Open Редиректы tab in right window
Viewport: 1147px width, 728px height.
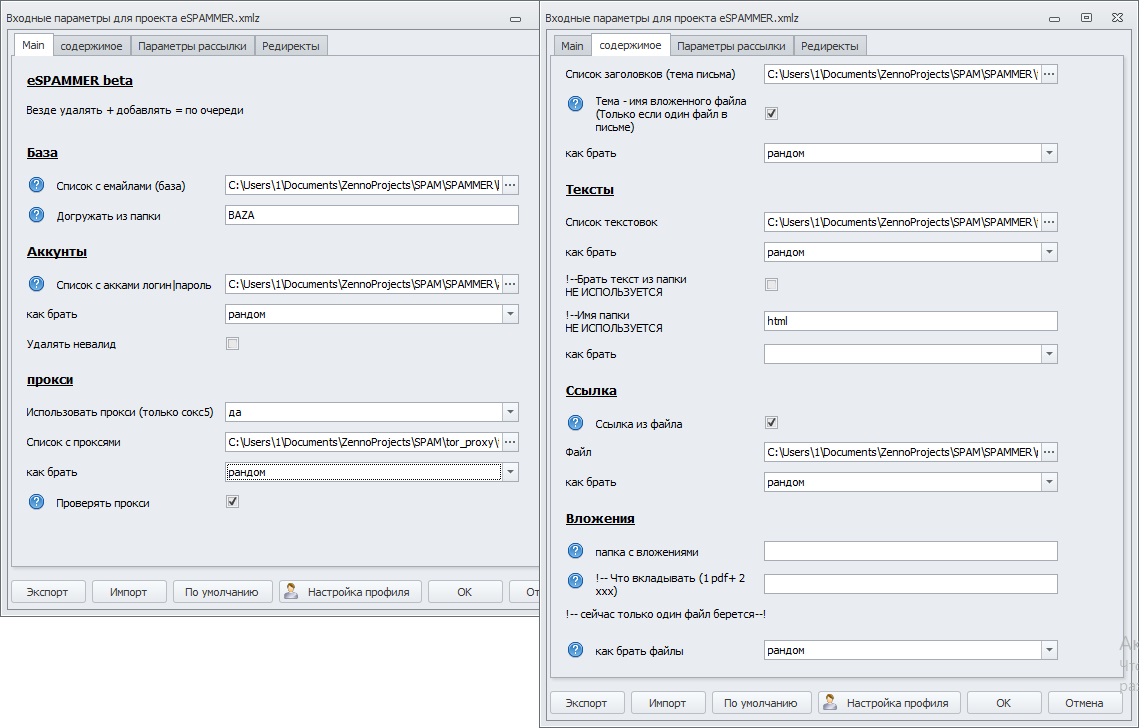tap(830, 46)
